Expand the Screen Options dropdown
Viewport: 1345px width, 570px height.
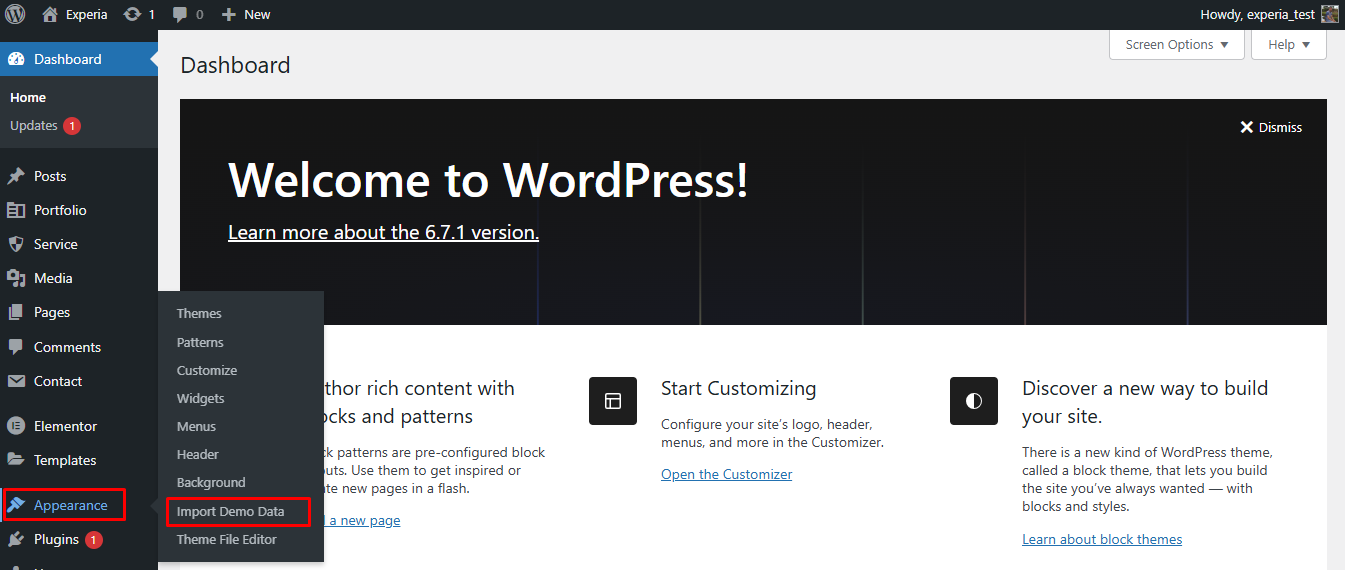[x=1177, y=45]
